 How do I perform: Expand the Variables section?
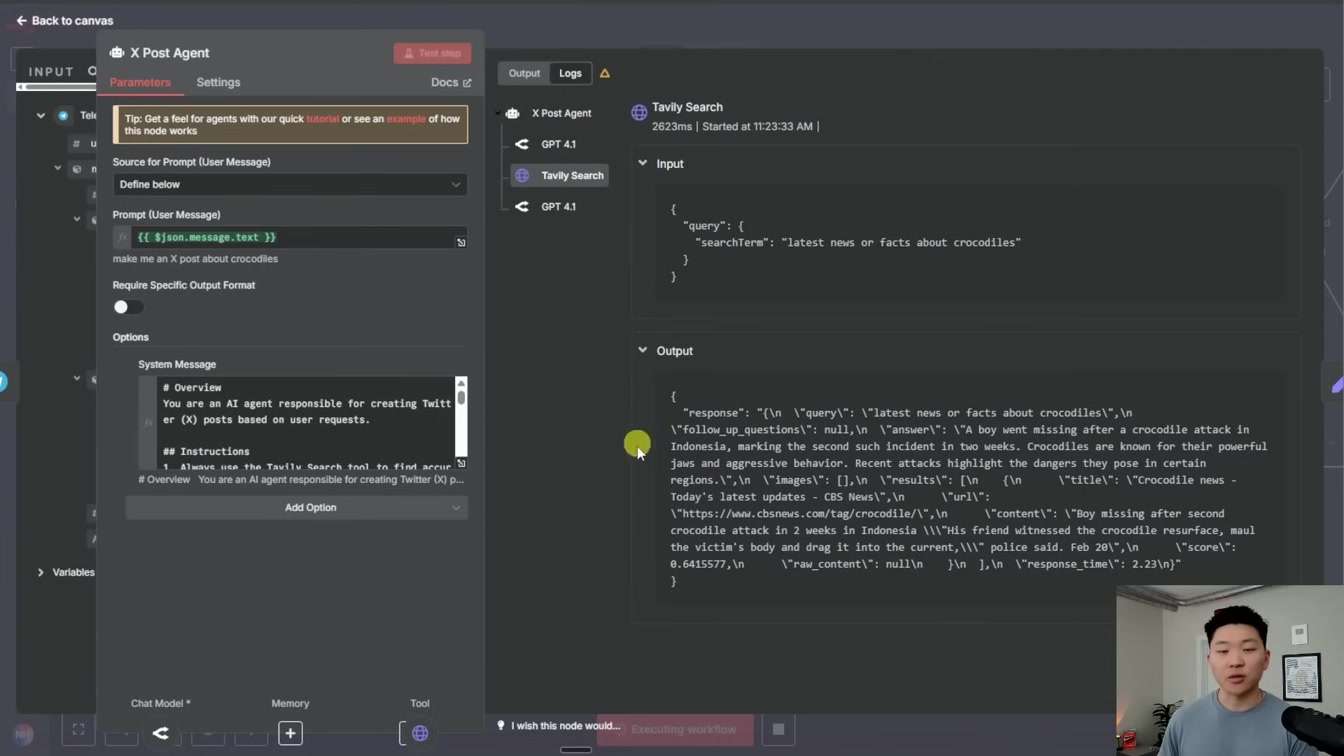click(x=41, y=572)
